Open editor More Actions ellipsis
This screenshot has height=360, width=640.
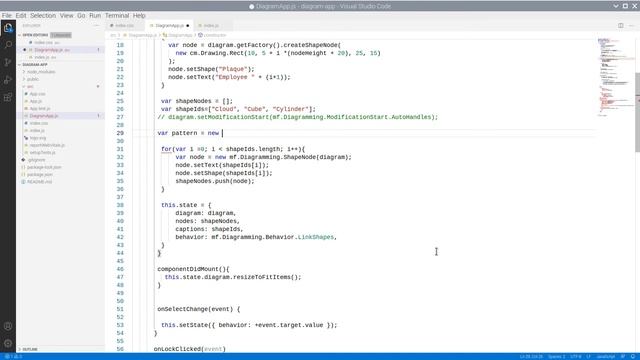pos(631,25)
